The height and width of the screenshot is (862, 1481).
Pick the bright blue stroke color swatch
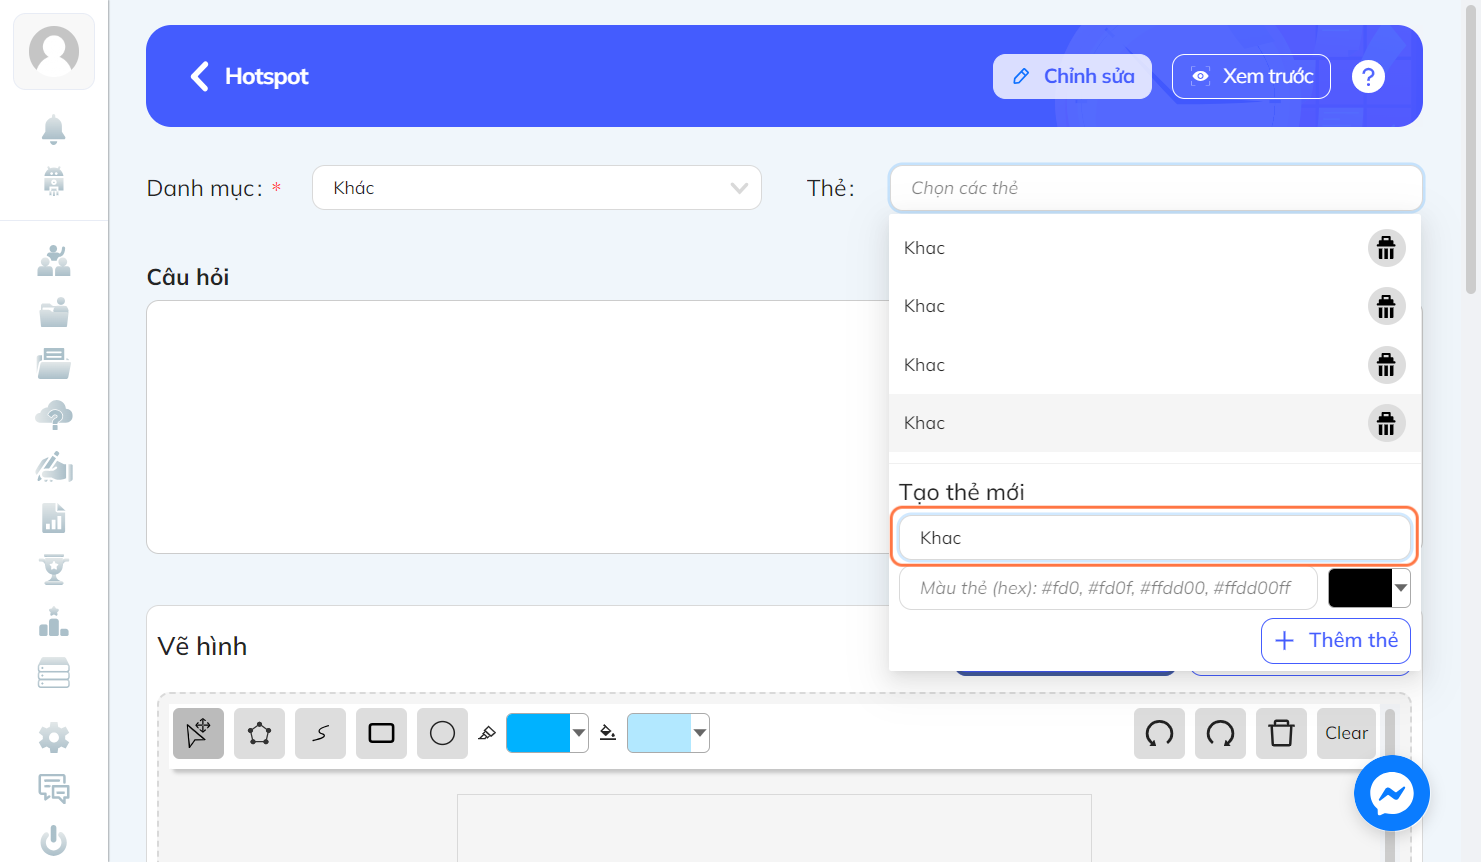[x=538, y=733]
